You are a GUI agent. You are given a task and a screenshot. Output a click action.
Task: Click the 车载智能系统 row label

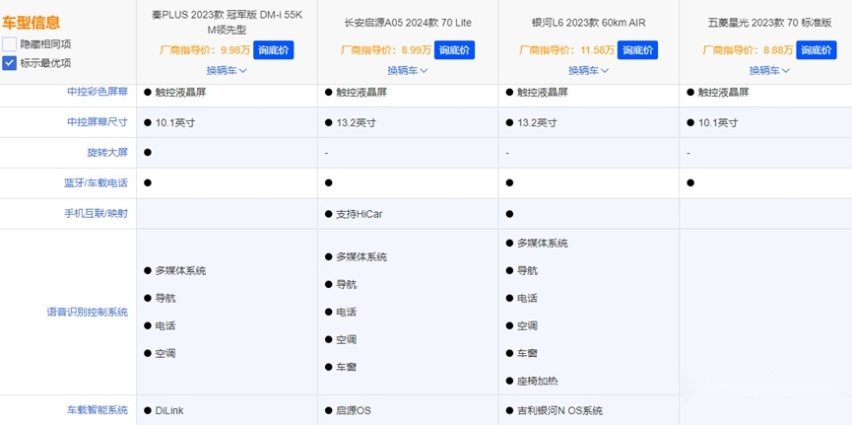tap(97, 409)
